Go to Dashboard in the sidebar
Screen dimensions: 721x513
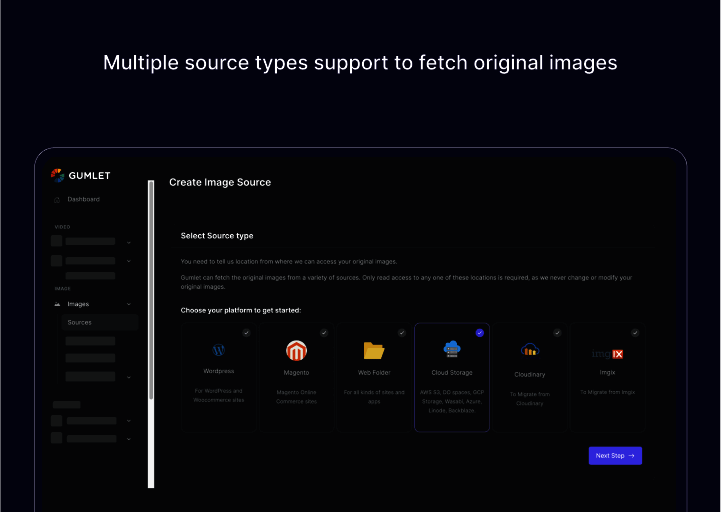(83, 199)
